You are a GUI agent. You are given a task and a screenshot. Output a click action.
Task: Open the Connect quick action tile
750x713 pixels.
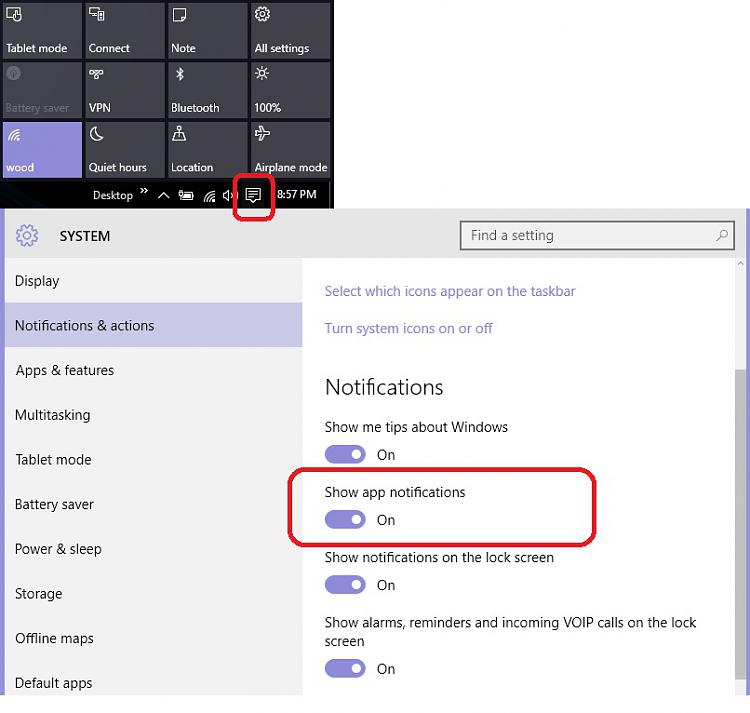(x=125, y=30)
